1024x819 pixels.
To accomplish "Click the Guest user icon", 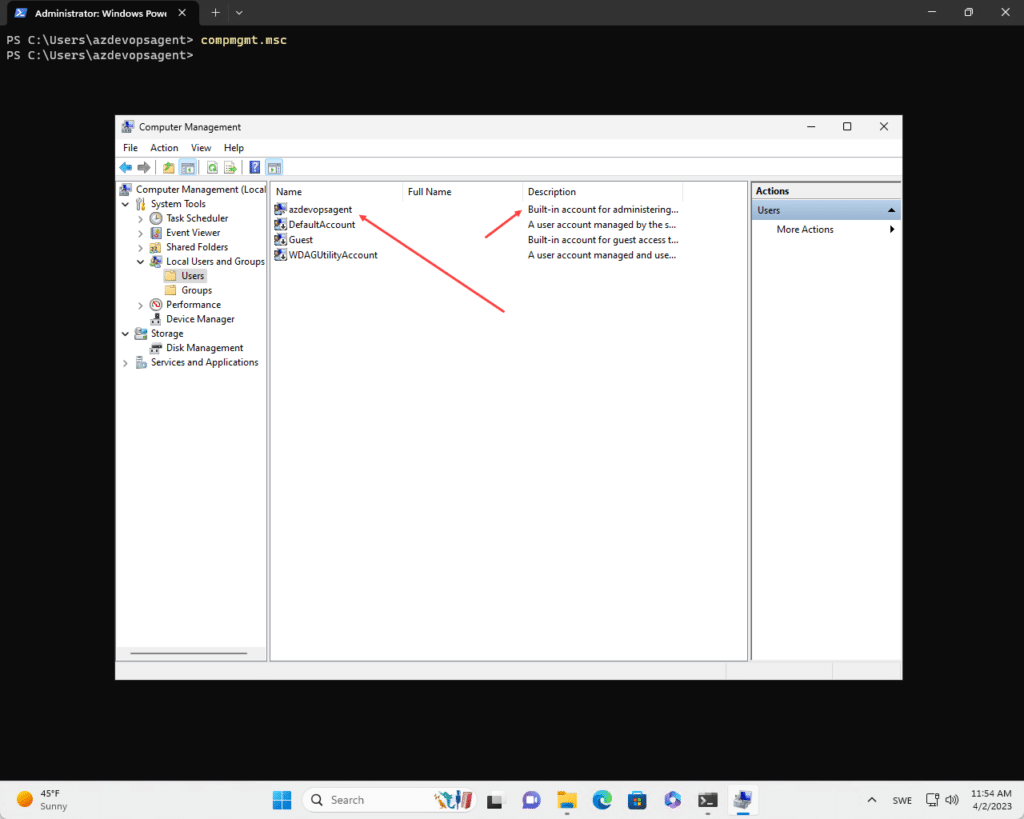I will pyautogui.click(x=281, y=240).
